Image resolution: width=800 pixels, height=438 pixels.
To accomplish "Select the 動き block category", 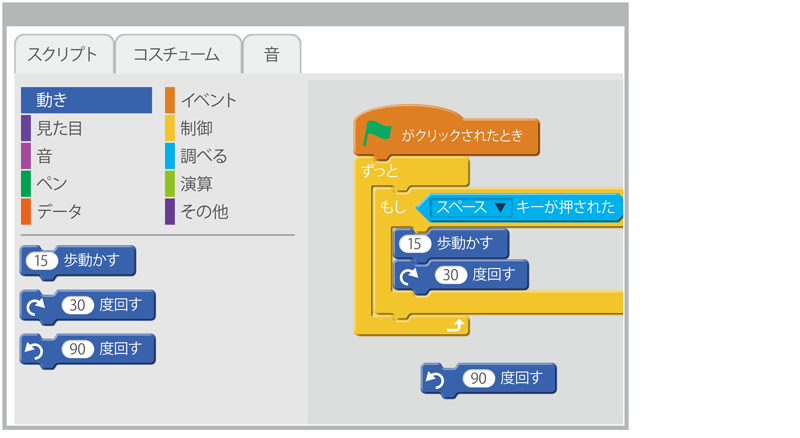I will tap(86, 100).
